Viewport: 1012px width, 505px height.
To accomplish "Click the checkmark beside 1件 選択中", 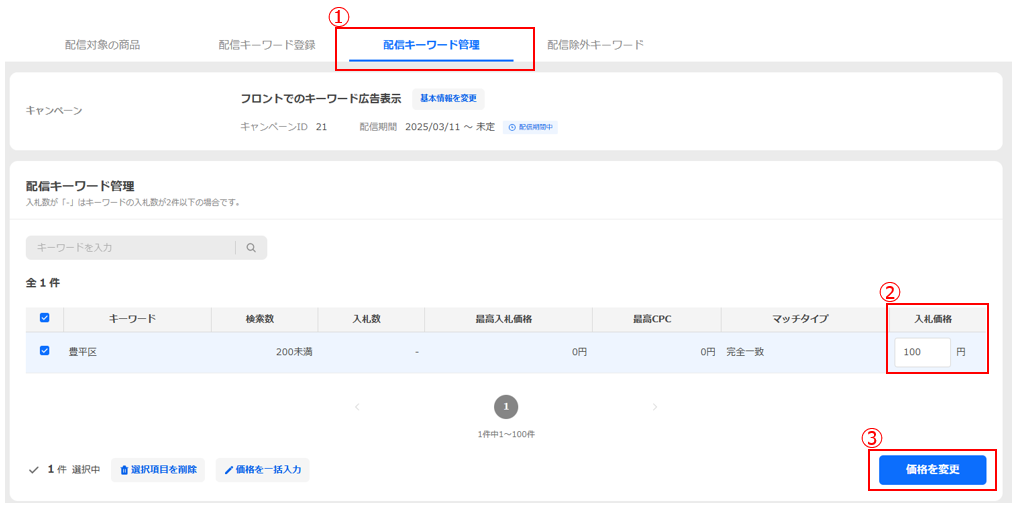I will pyautogui.click(x=34, y=470).
